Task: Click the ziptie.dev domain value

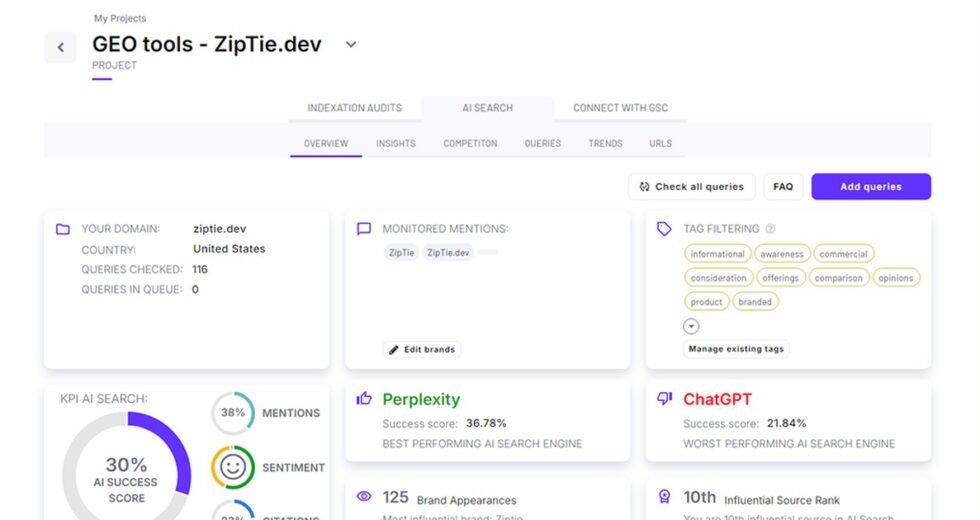Action: coord(219,229)
